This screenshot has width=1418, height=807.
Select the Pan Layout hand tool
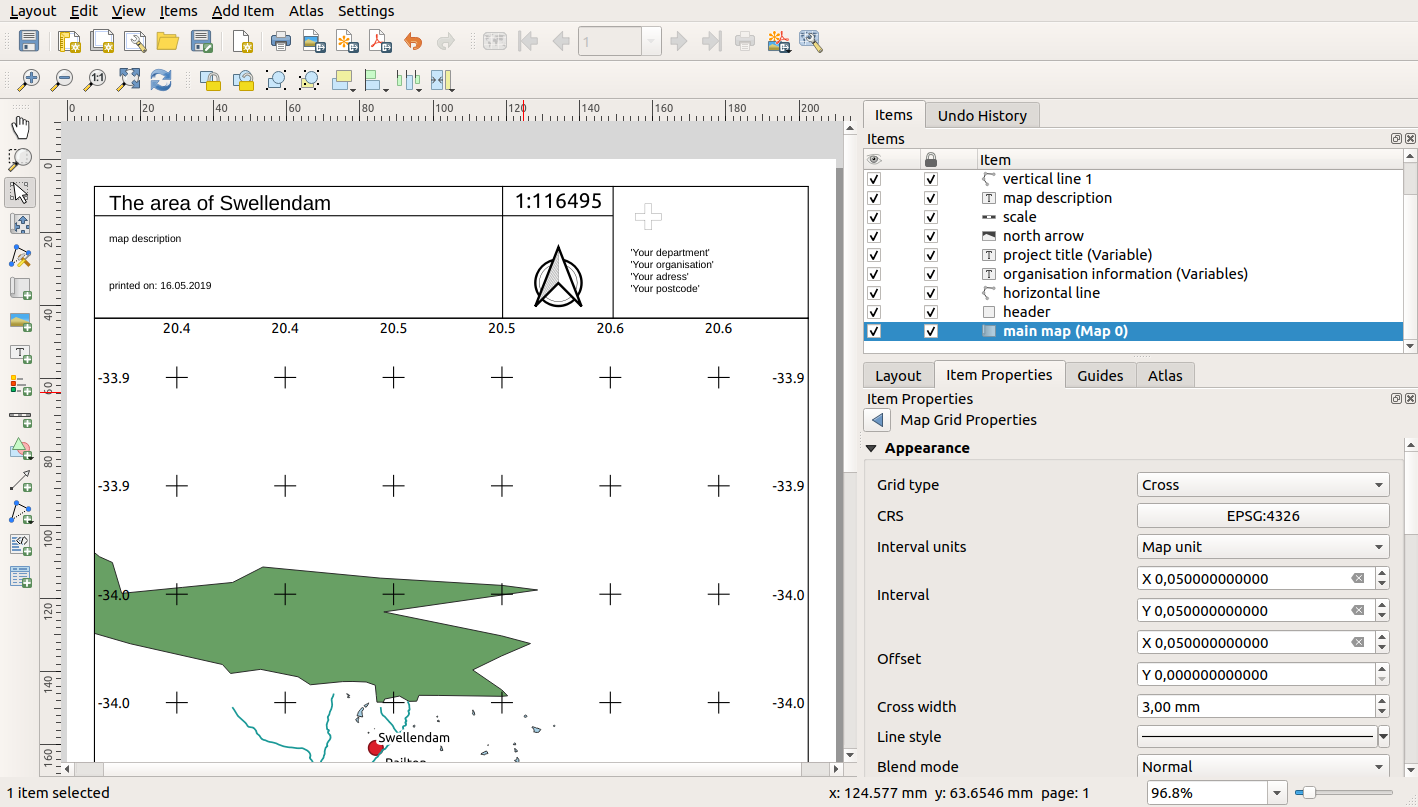pyautogui.click(x=20, y=127)
